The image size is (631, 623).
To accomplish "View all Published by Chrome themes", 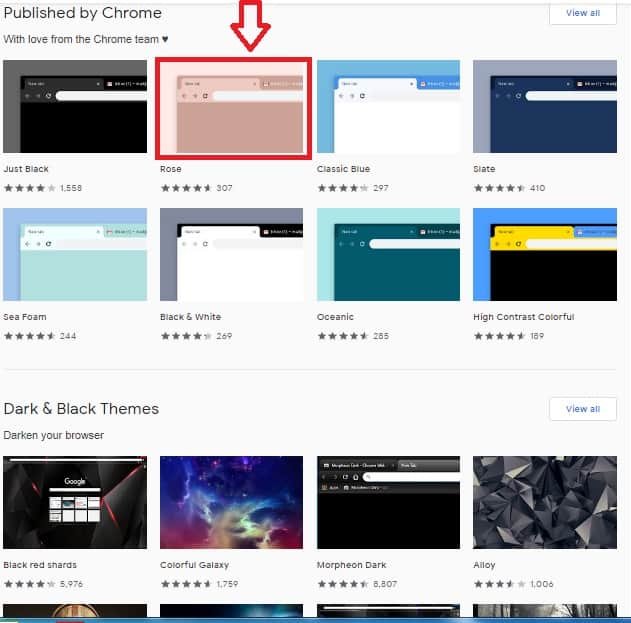I will tap(583, 13).
